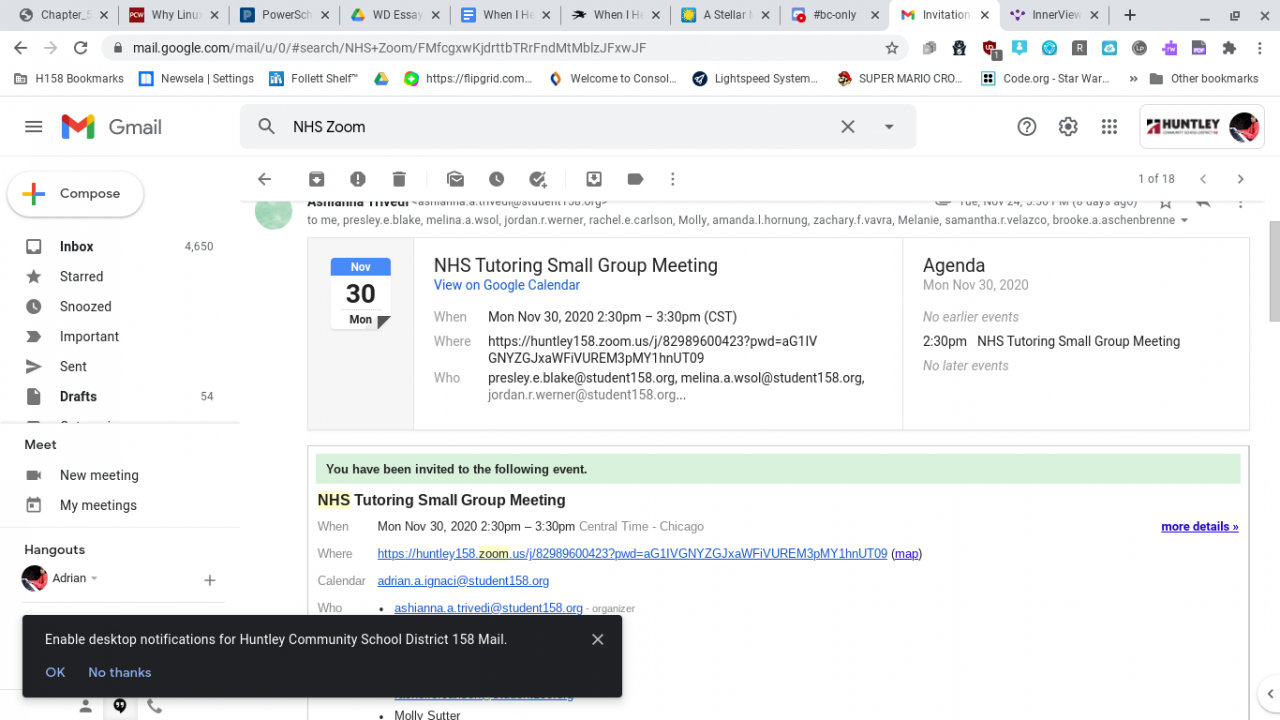Open the Read&Write puzzle extension

point(1169,48)
